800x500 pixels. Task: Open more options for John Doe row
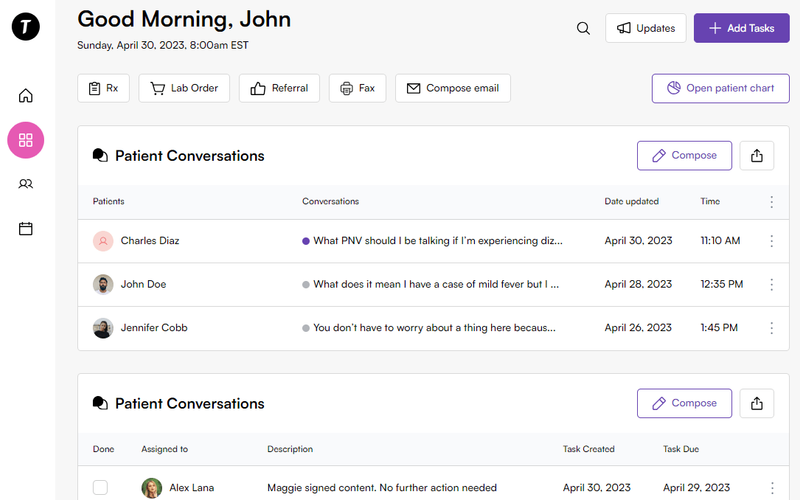771,285
